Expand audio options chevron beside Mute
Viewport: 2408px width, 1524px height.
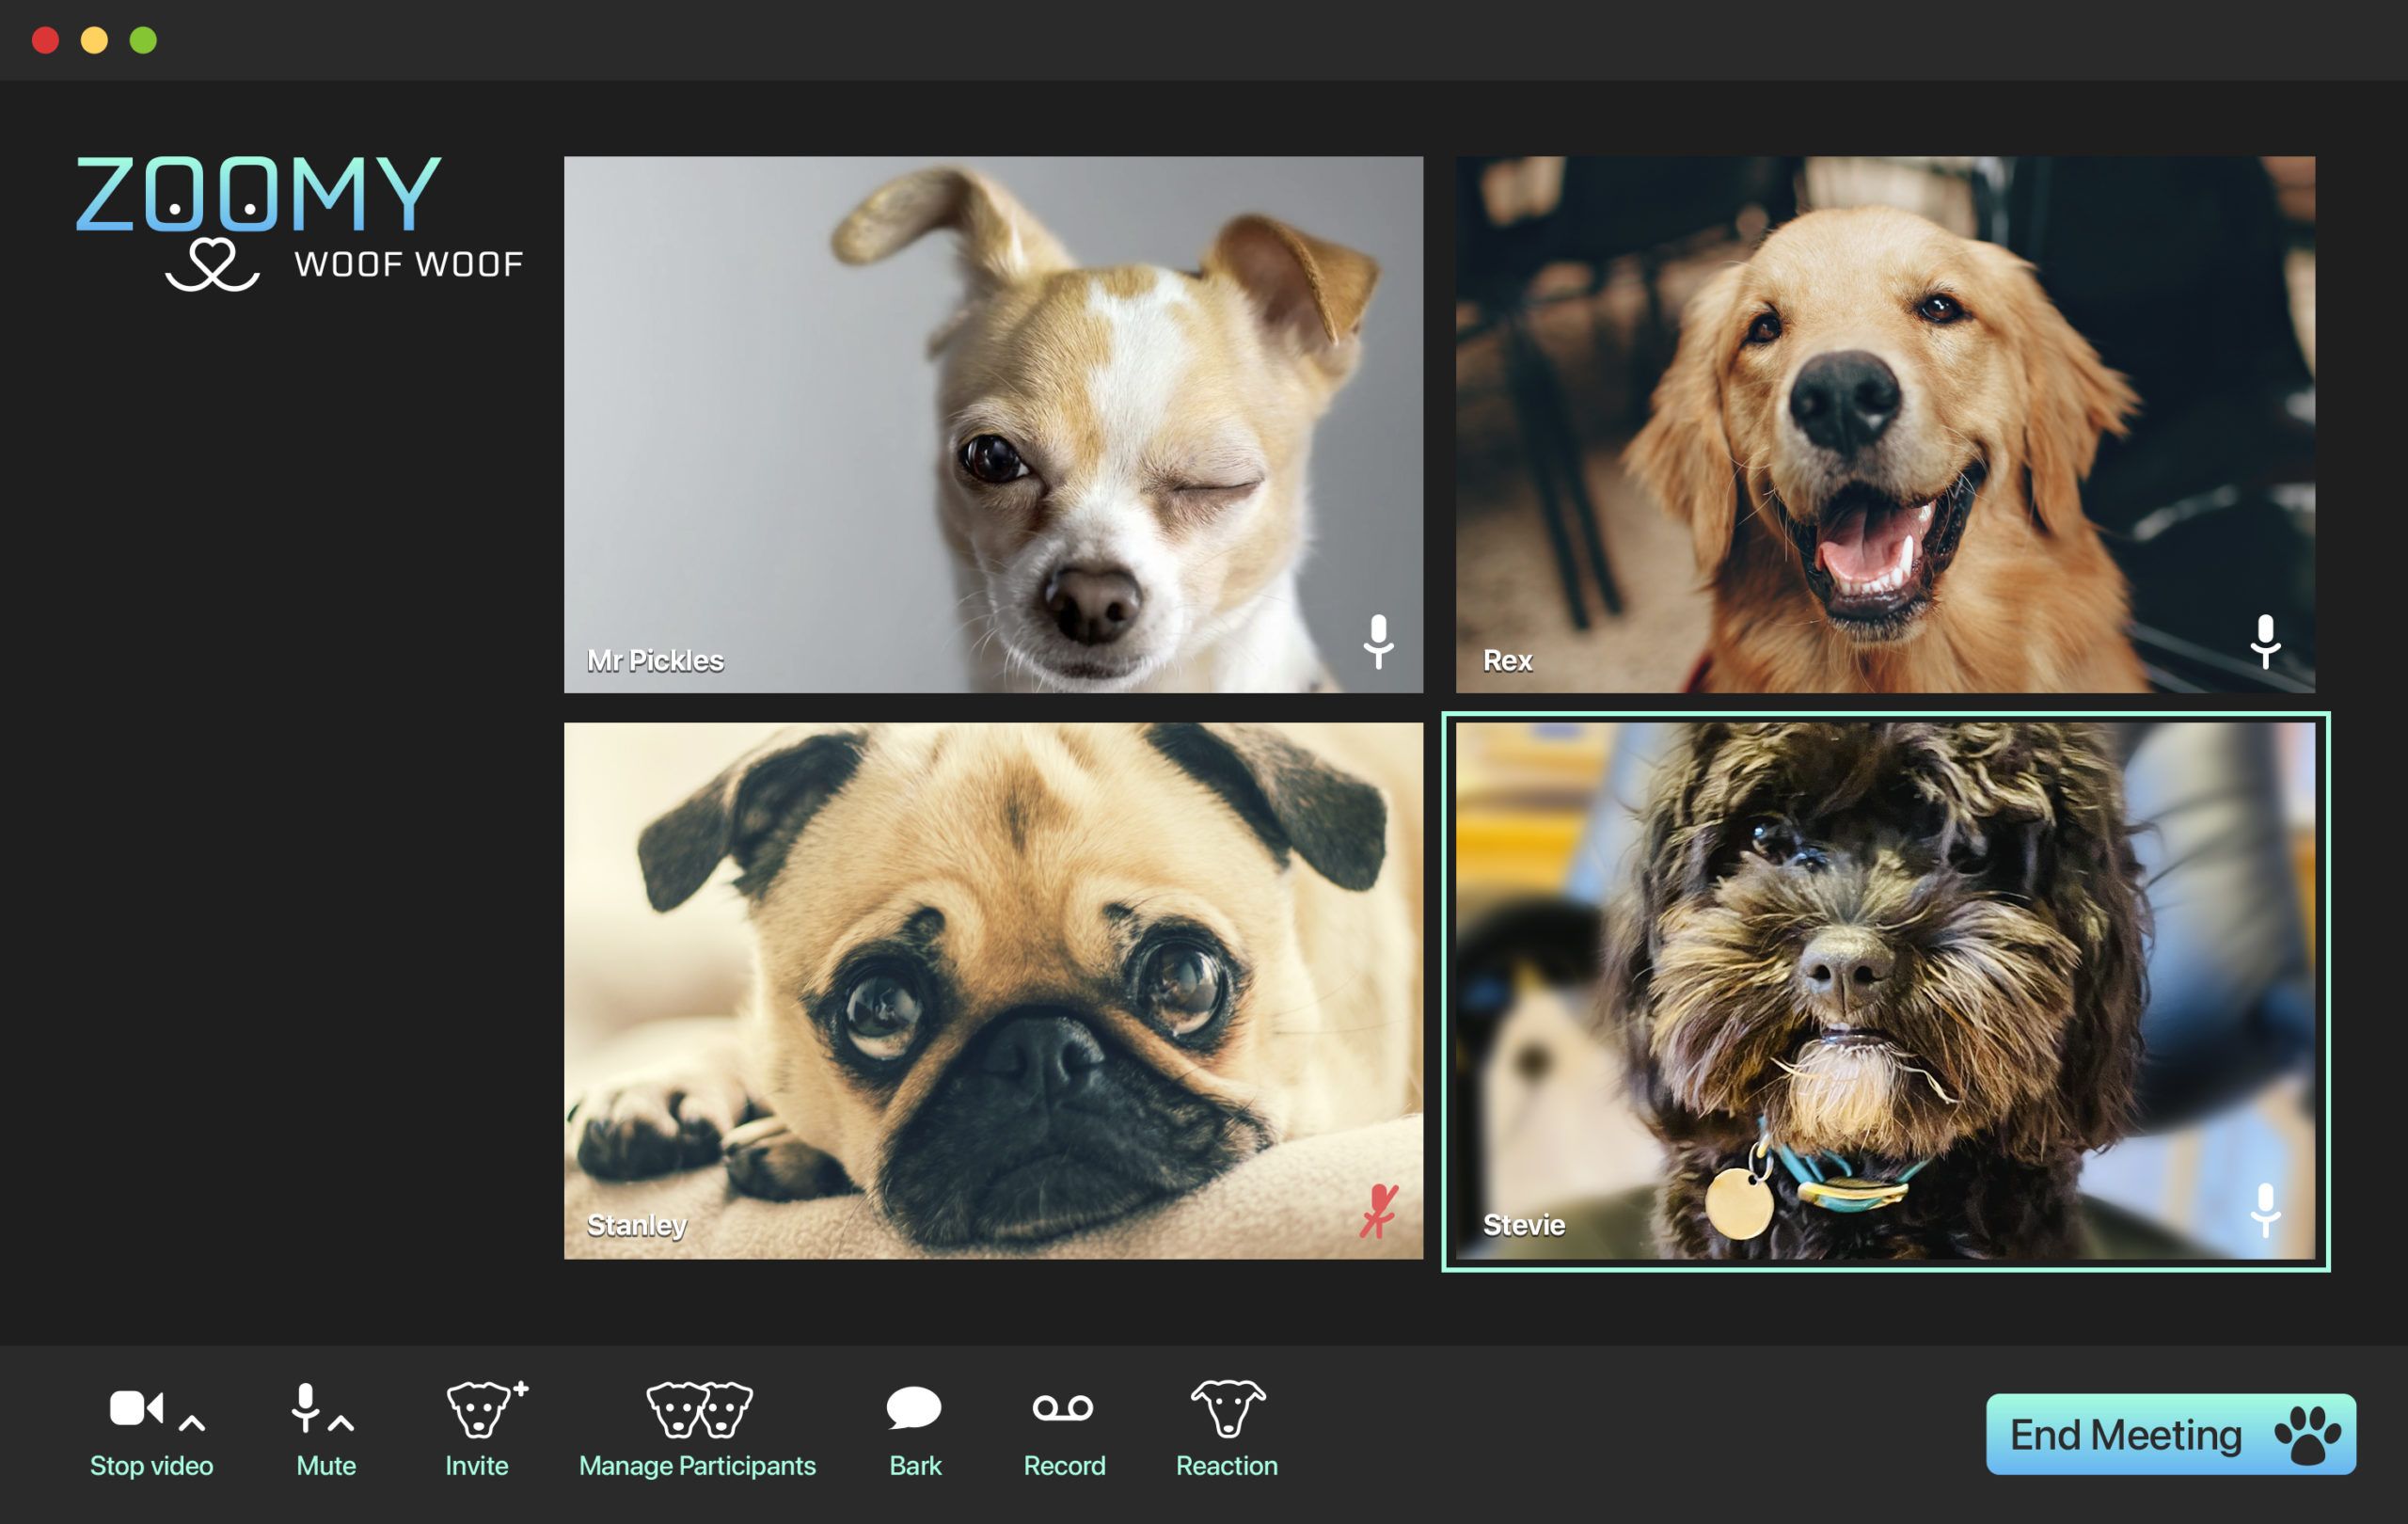pyautogui.click(x=341, y=1422)
